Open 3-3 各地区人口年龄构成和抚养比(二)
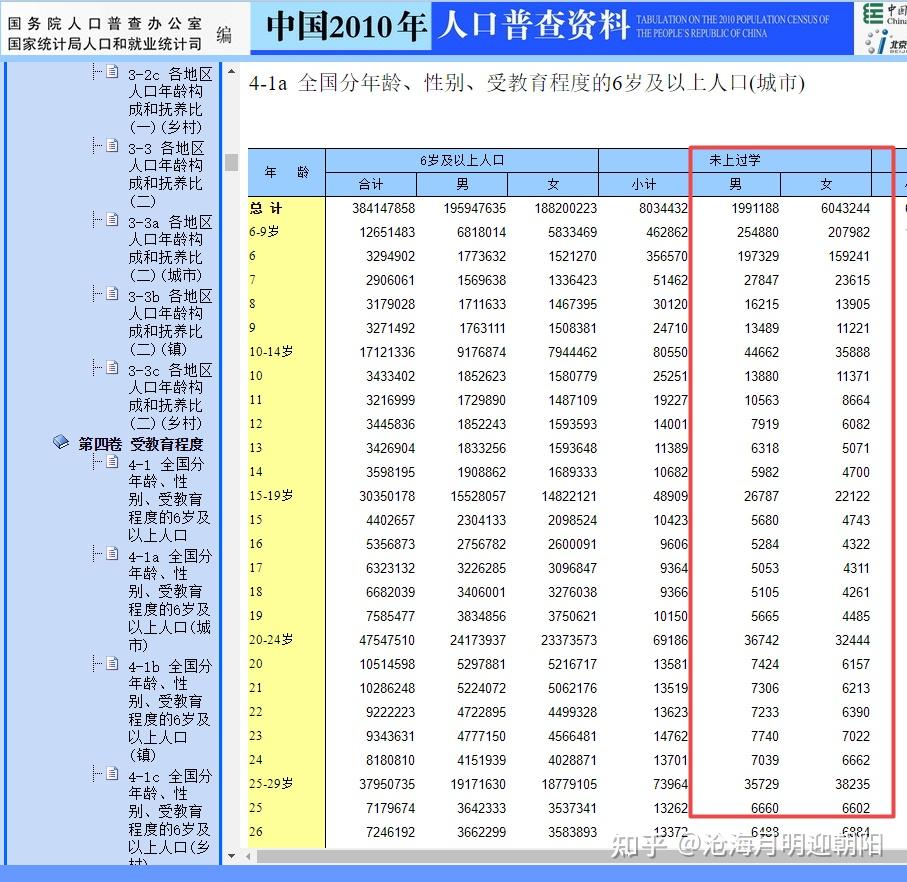 click(166, 175)
